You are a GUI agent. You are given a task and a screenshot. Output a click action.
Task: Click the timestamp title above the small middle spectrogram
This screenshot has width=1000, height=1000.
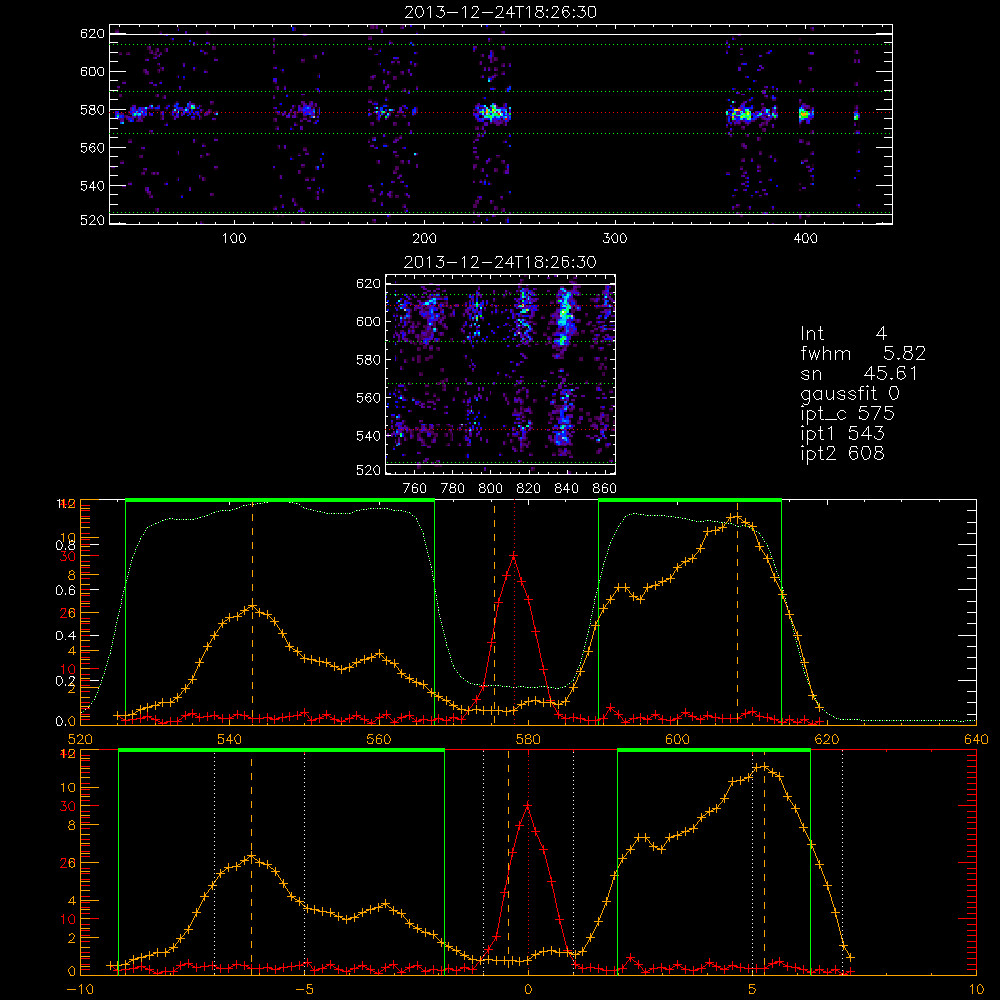[x=500, y=262]
